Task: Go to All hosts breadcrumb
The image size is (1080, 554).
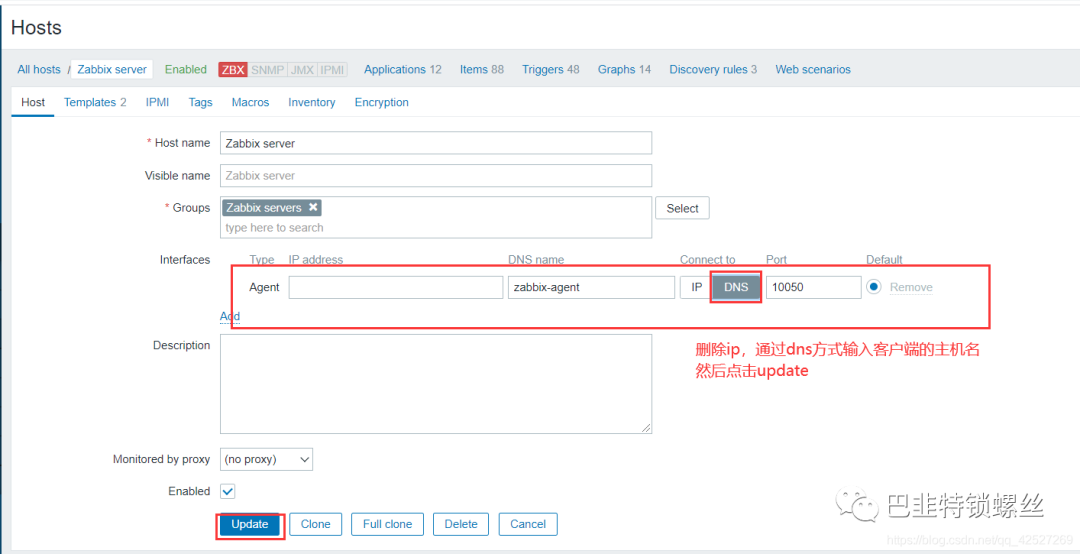Action: point(39,70)
